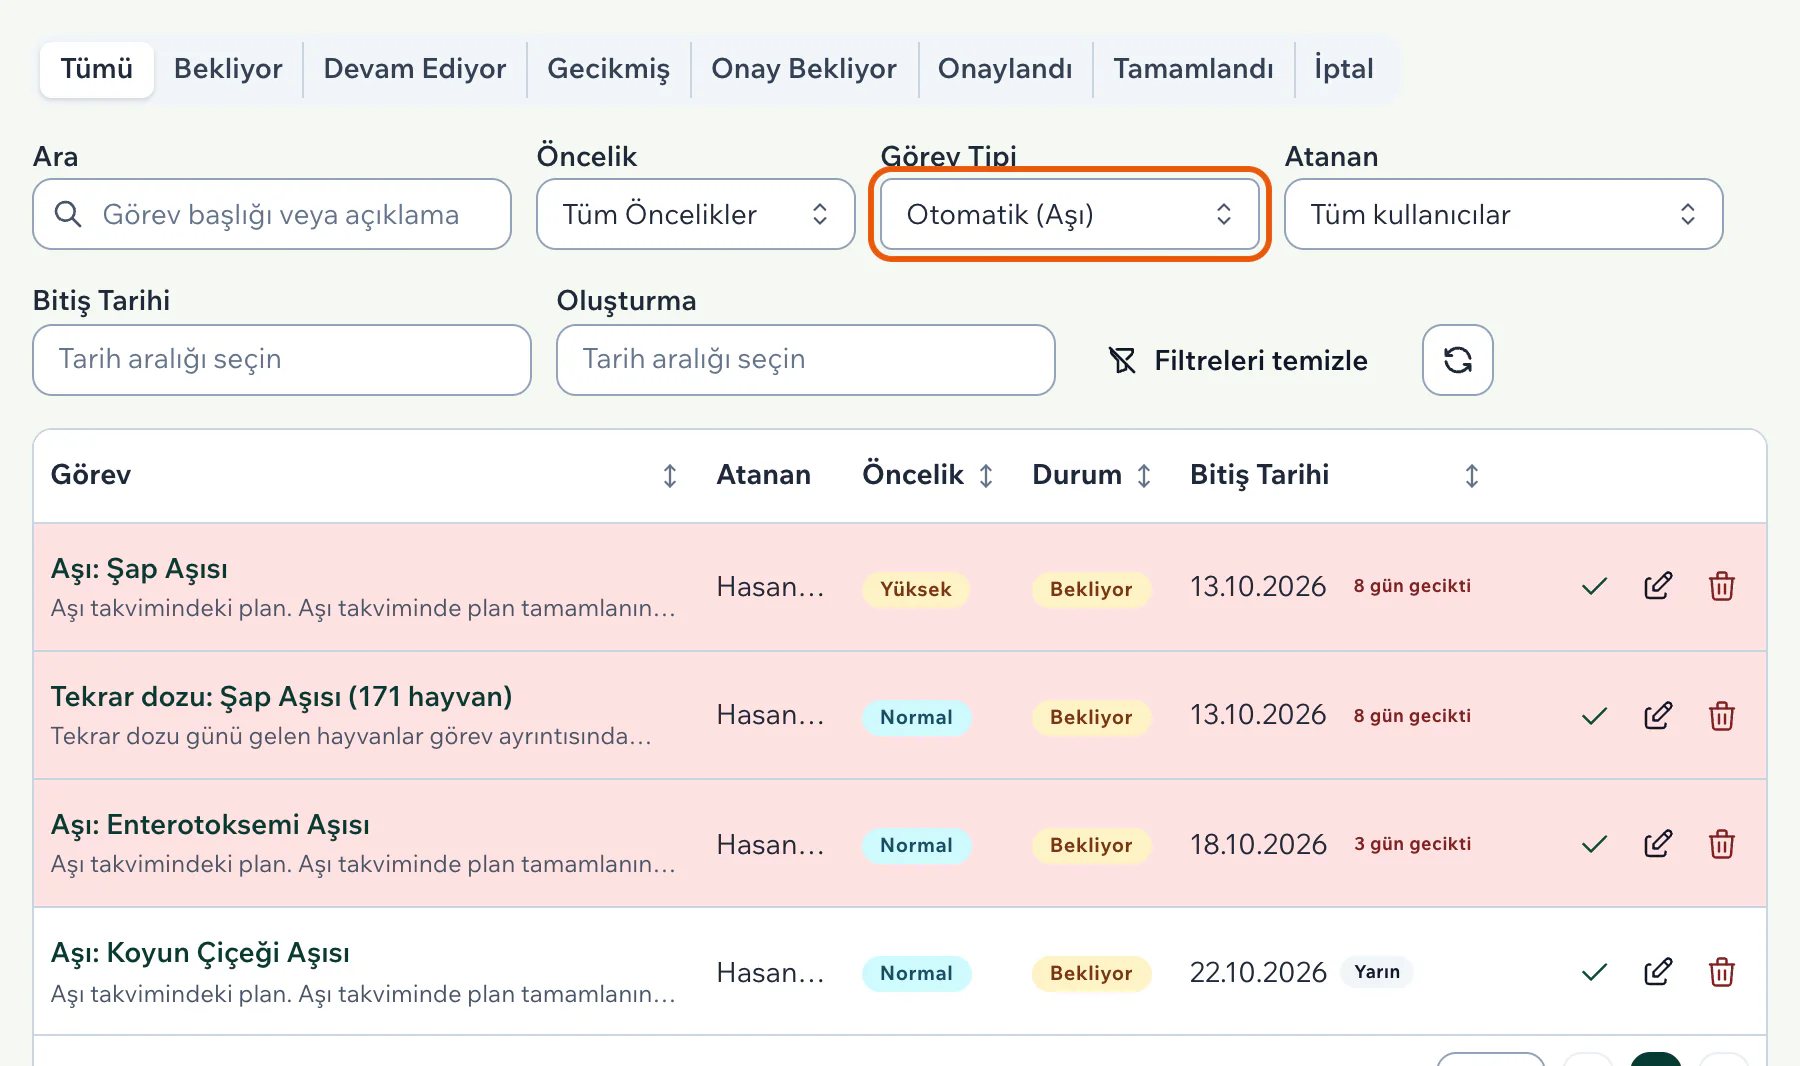
Task: Edit the Aşı: Şap Aşısı task
Action: pyautogui.click(x=1658, y=586)
